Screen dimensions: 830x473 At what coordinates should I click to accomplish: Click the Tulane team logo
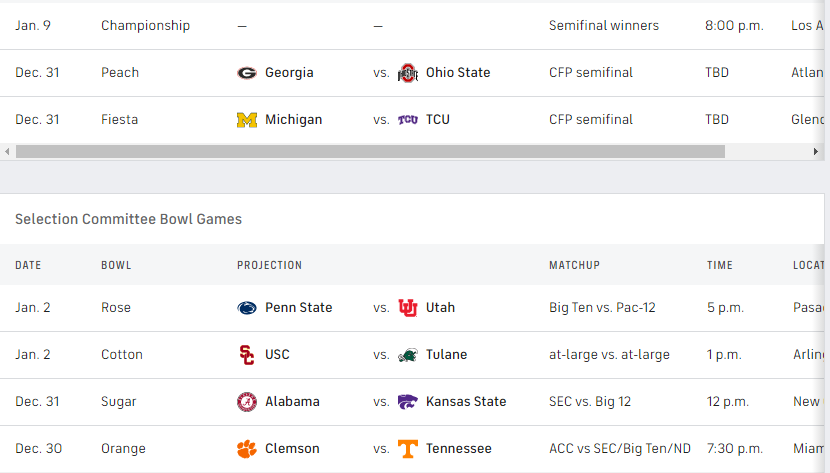tap(408, 355)
